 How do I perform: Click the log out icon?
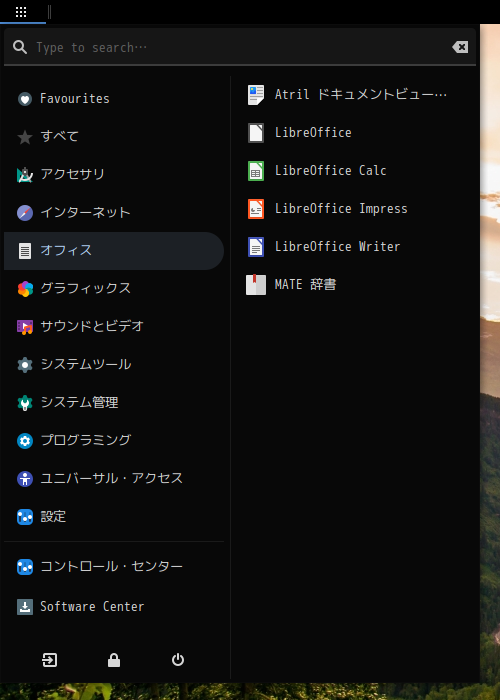tap(50, 660)
